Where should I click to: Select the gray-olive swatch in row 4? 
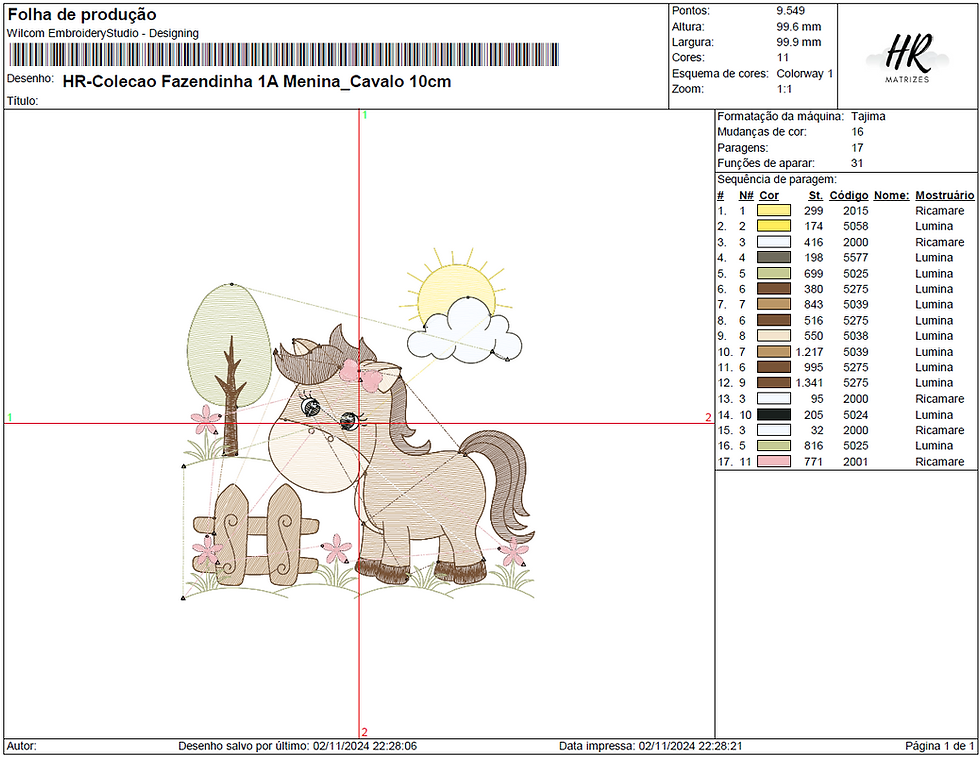pyautogui.click(x=774, y=258)
